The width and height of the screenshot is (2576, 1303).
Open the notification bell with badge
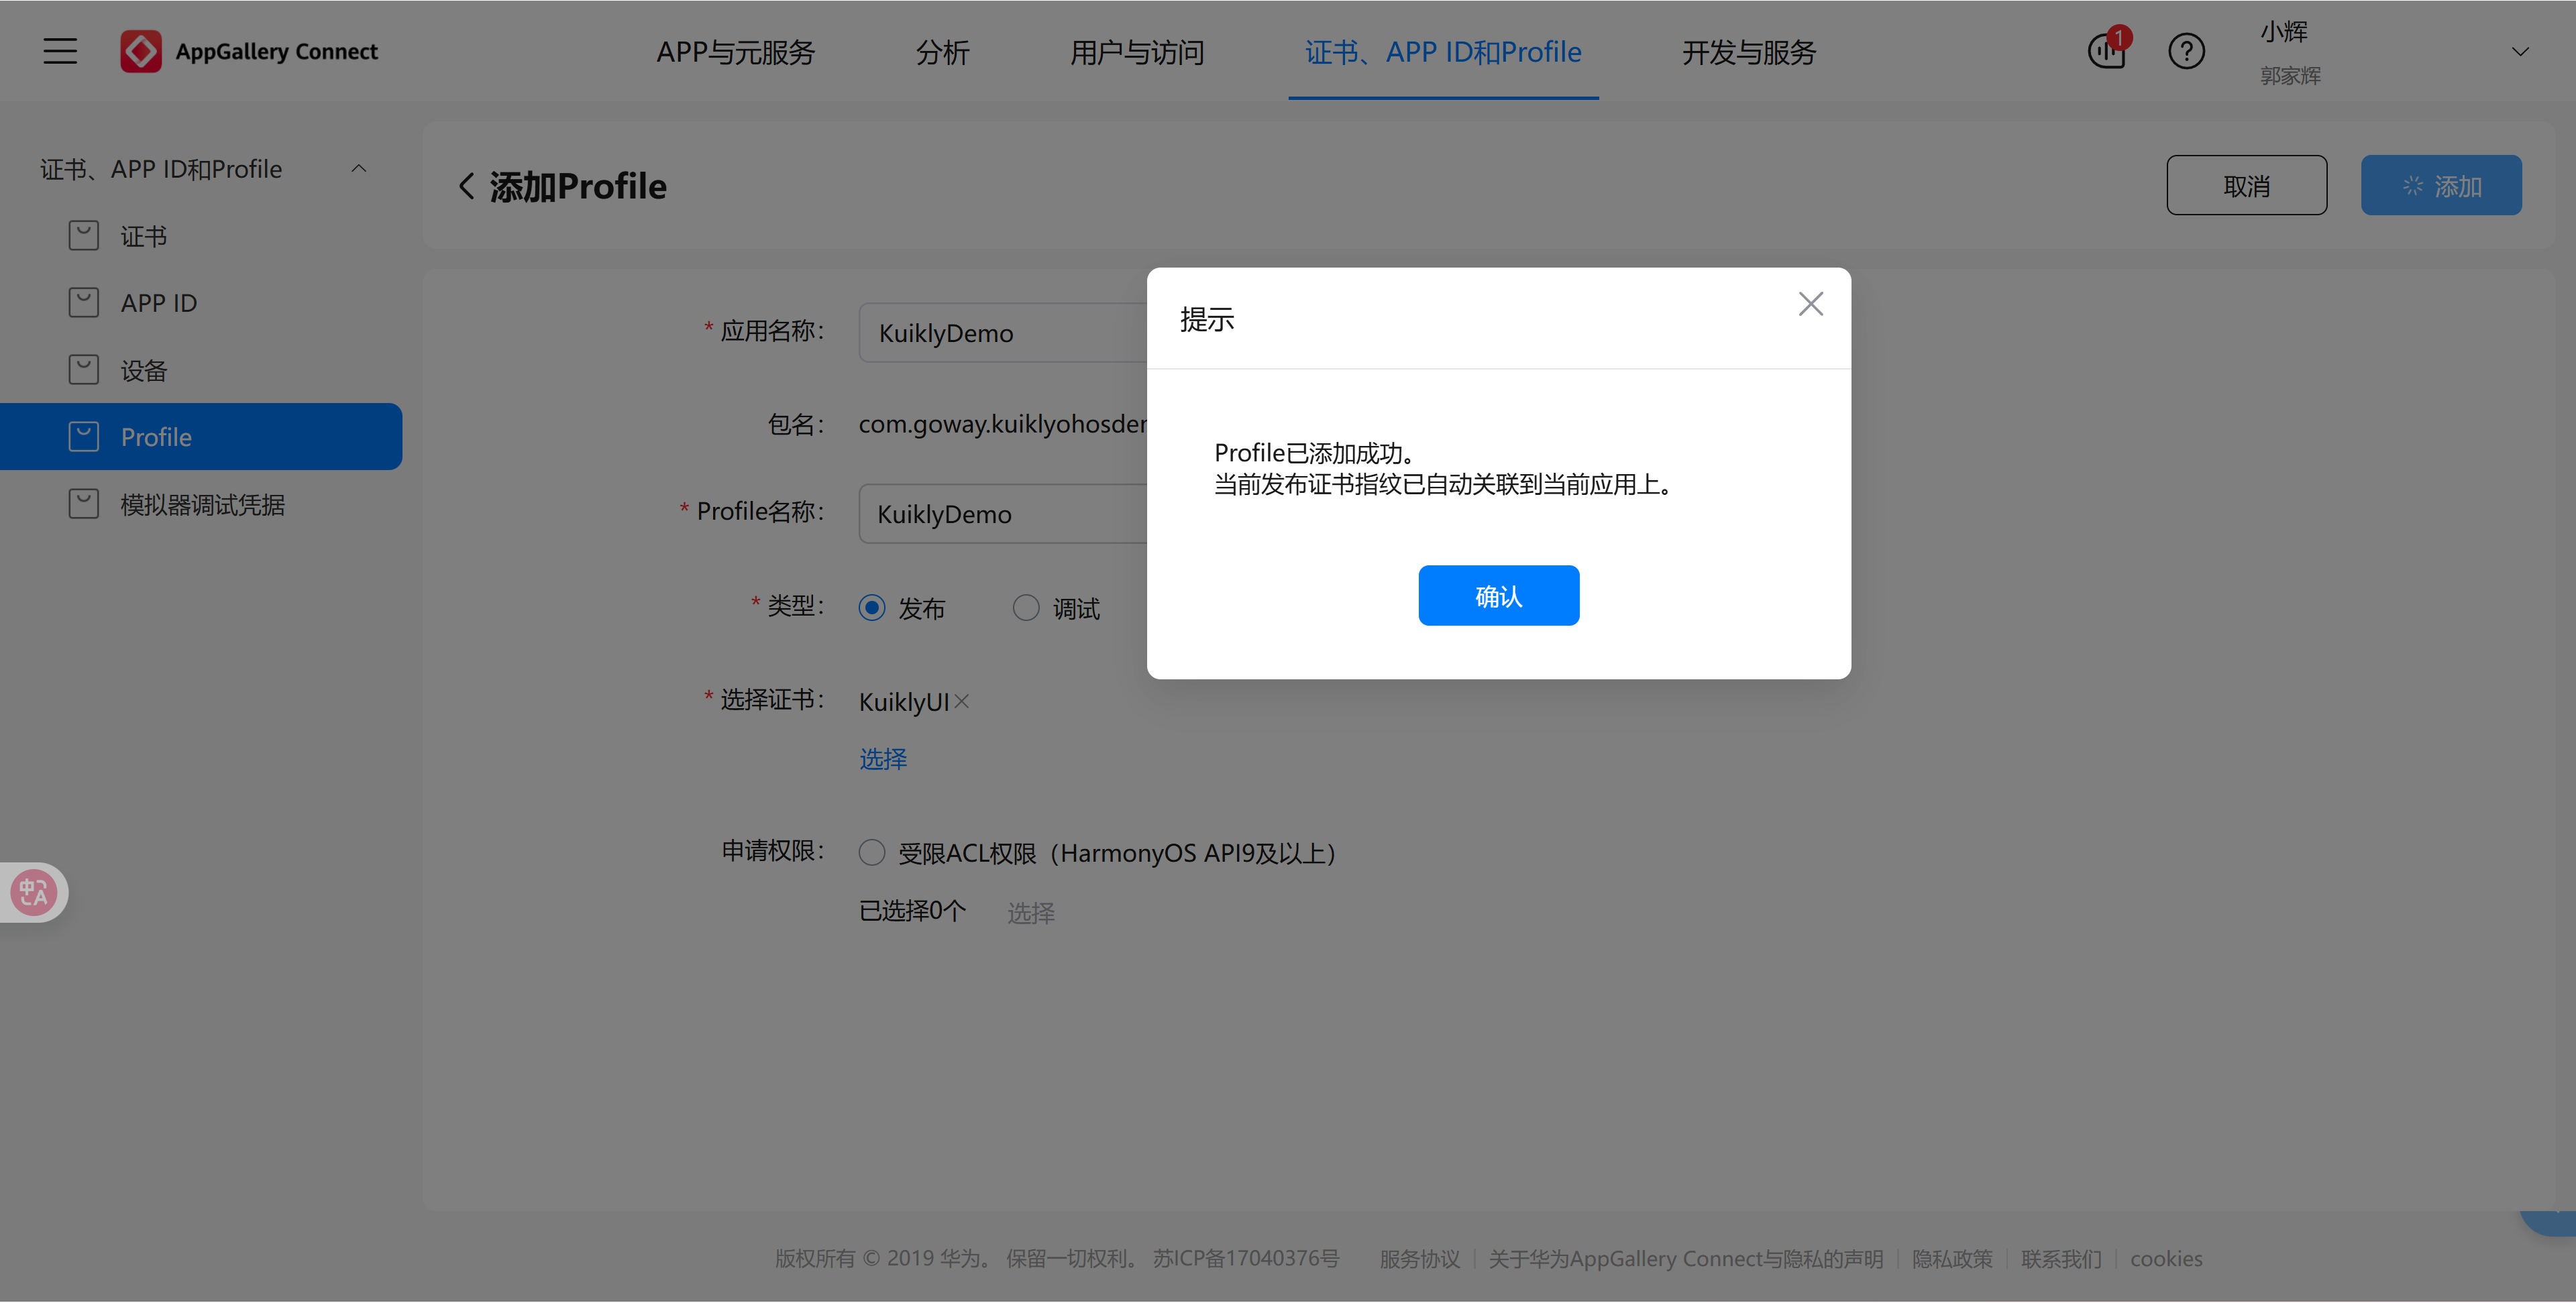(2108, 51)
